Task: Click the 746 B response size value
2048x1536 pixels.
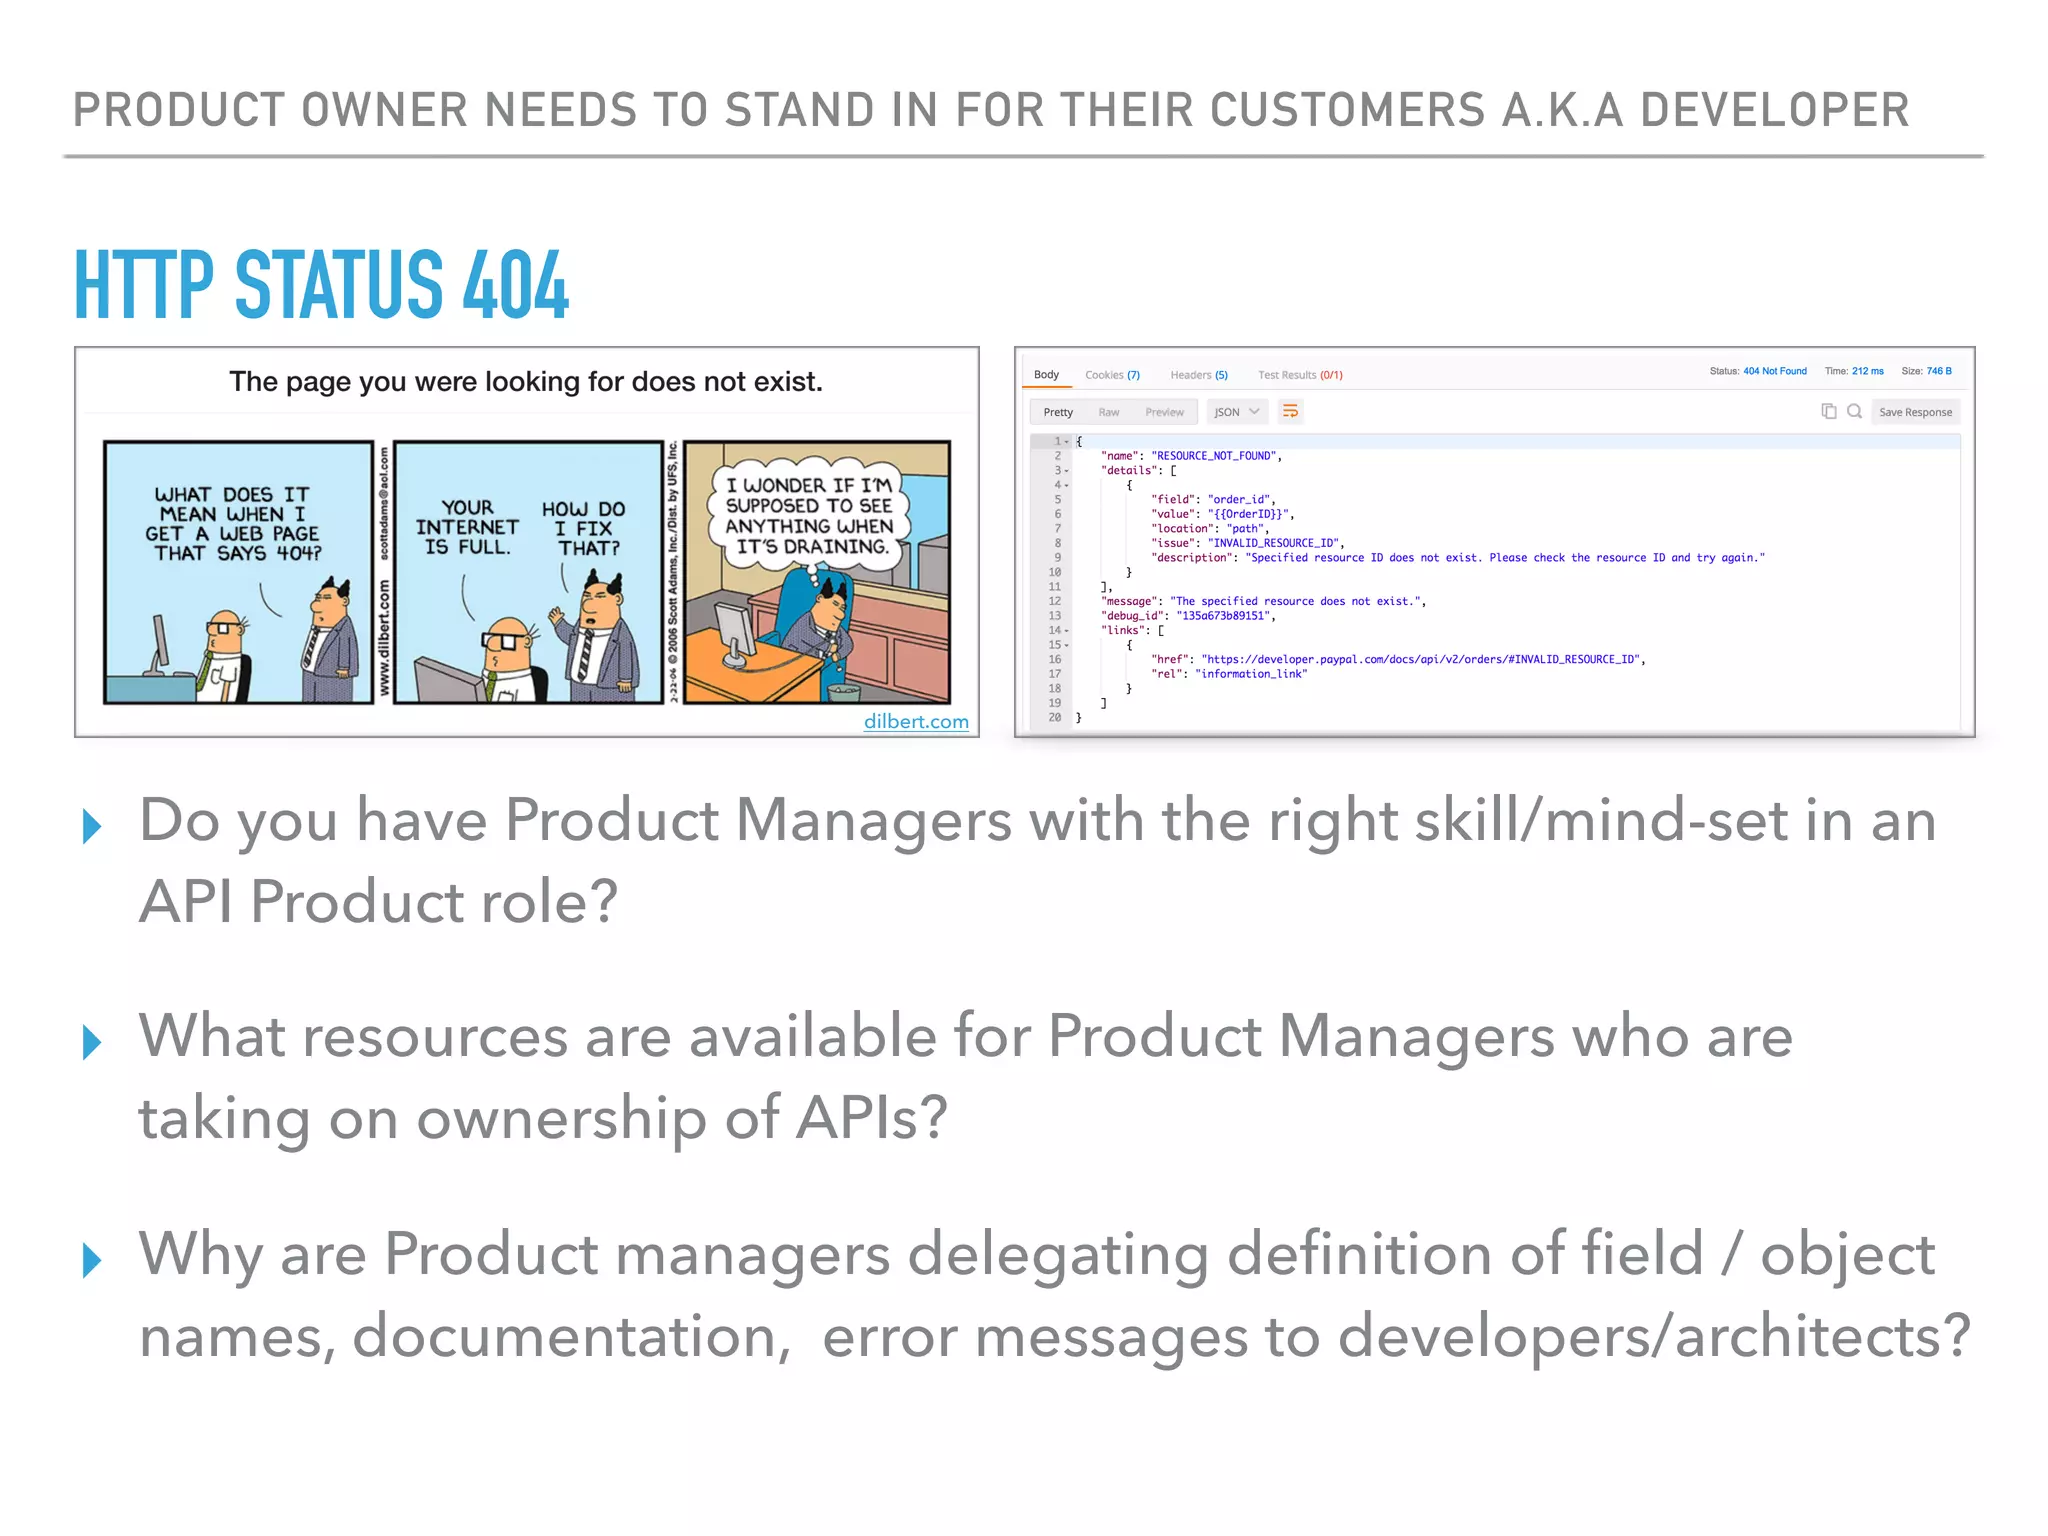Action: pos(1939,371)
